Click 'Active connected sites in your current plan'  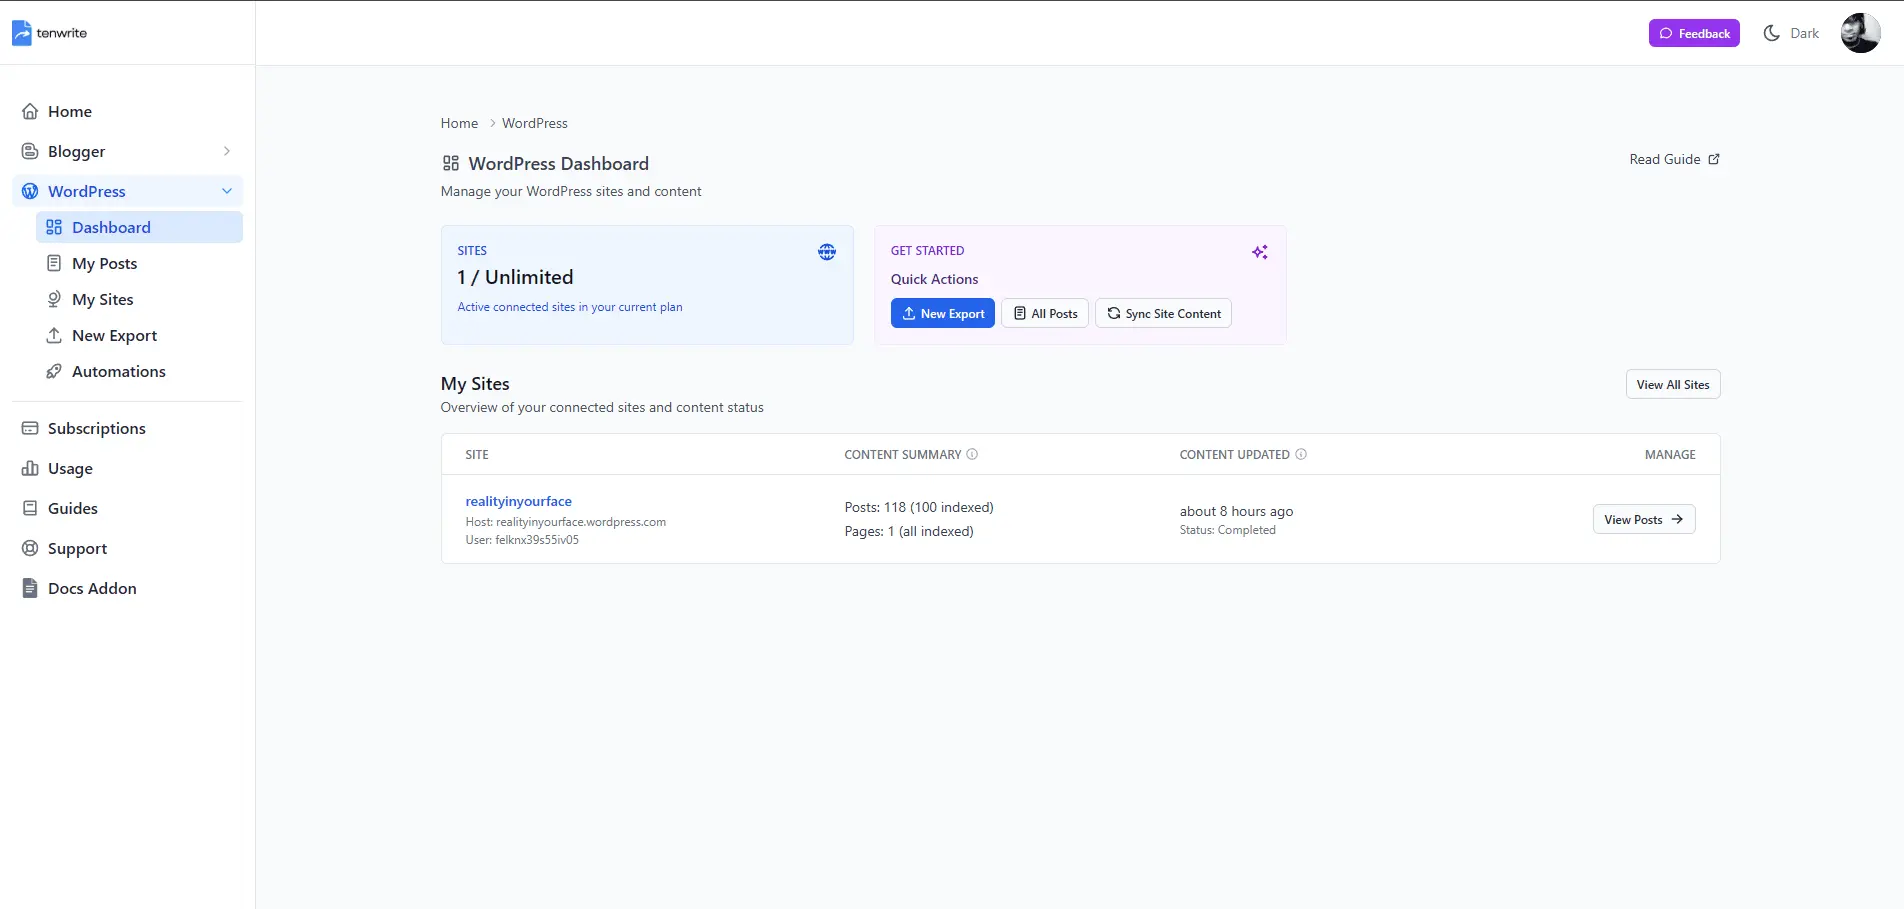point(570,307)
